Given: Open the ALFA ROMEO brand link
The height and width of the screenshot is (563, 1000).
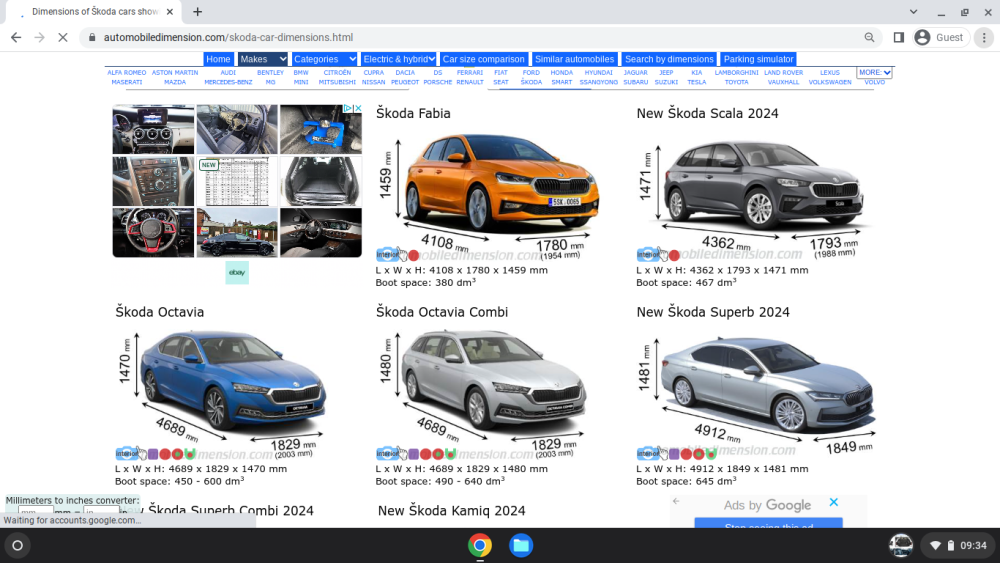Looking at the screenshot, I should pos(127,73).
